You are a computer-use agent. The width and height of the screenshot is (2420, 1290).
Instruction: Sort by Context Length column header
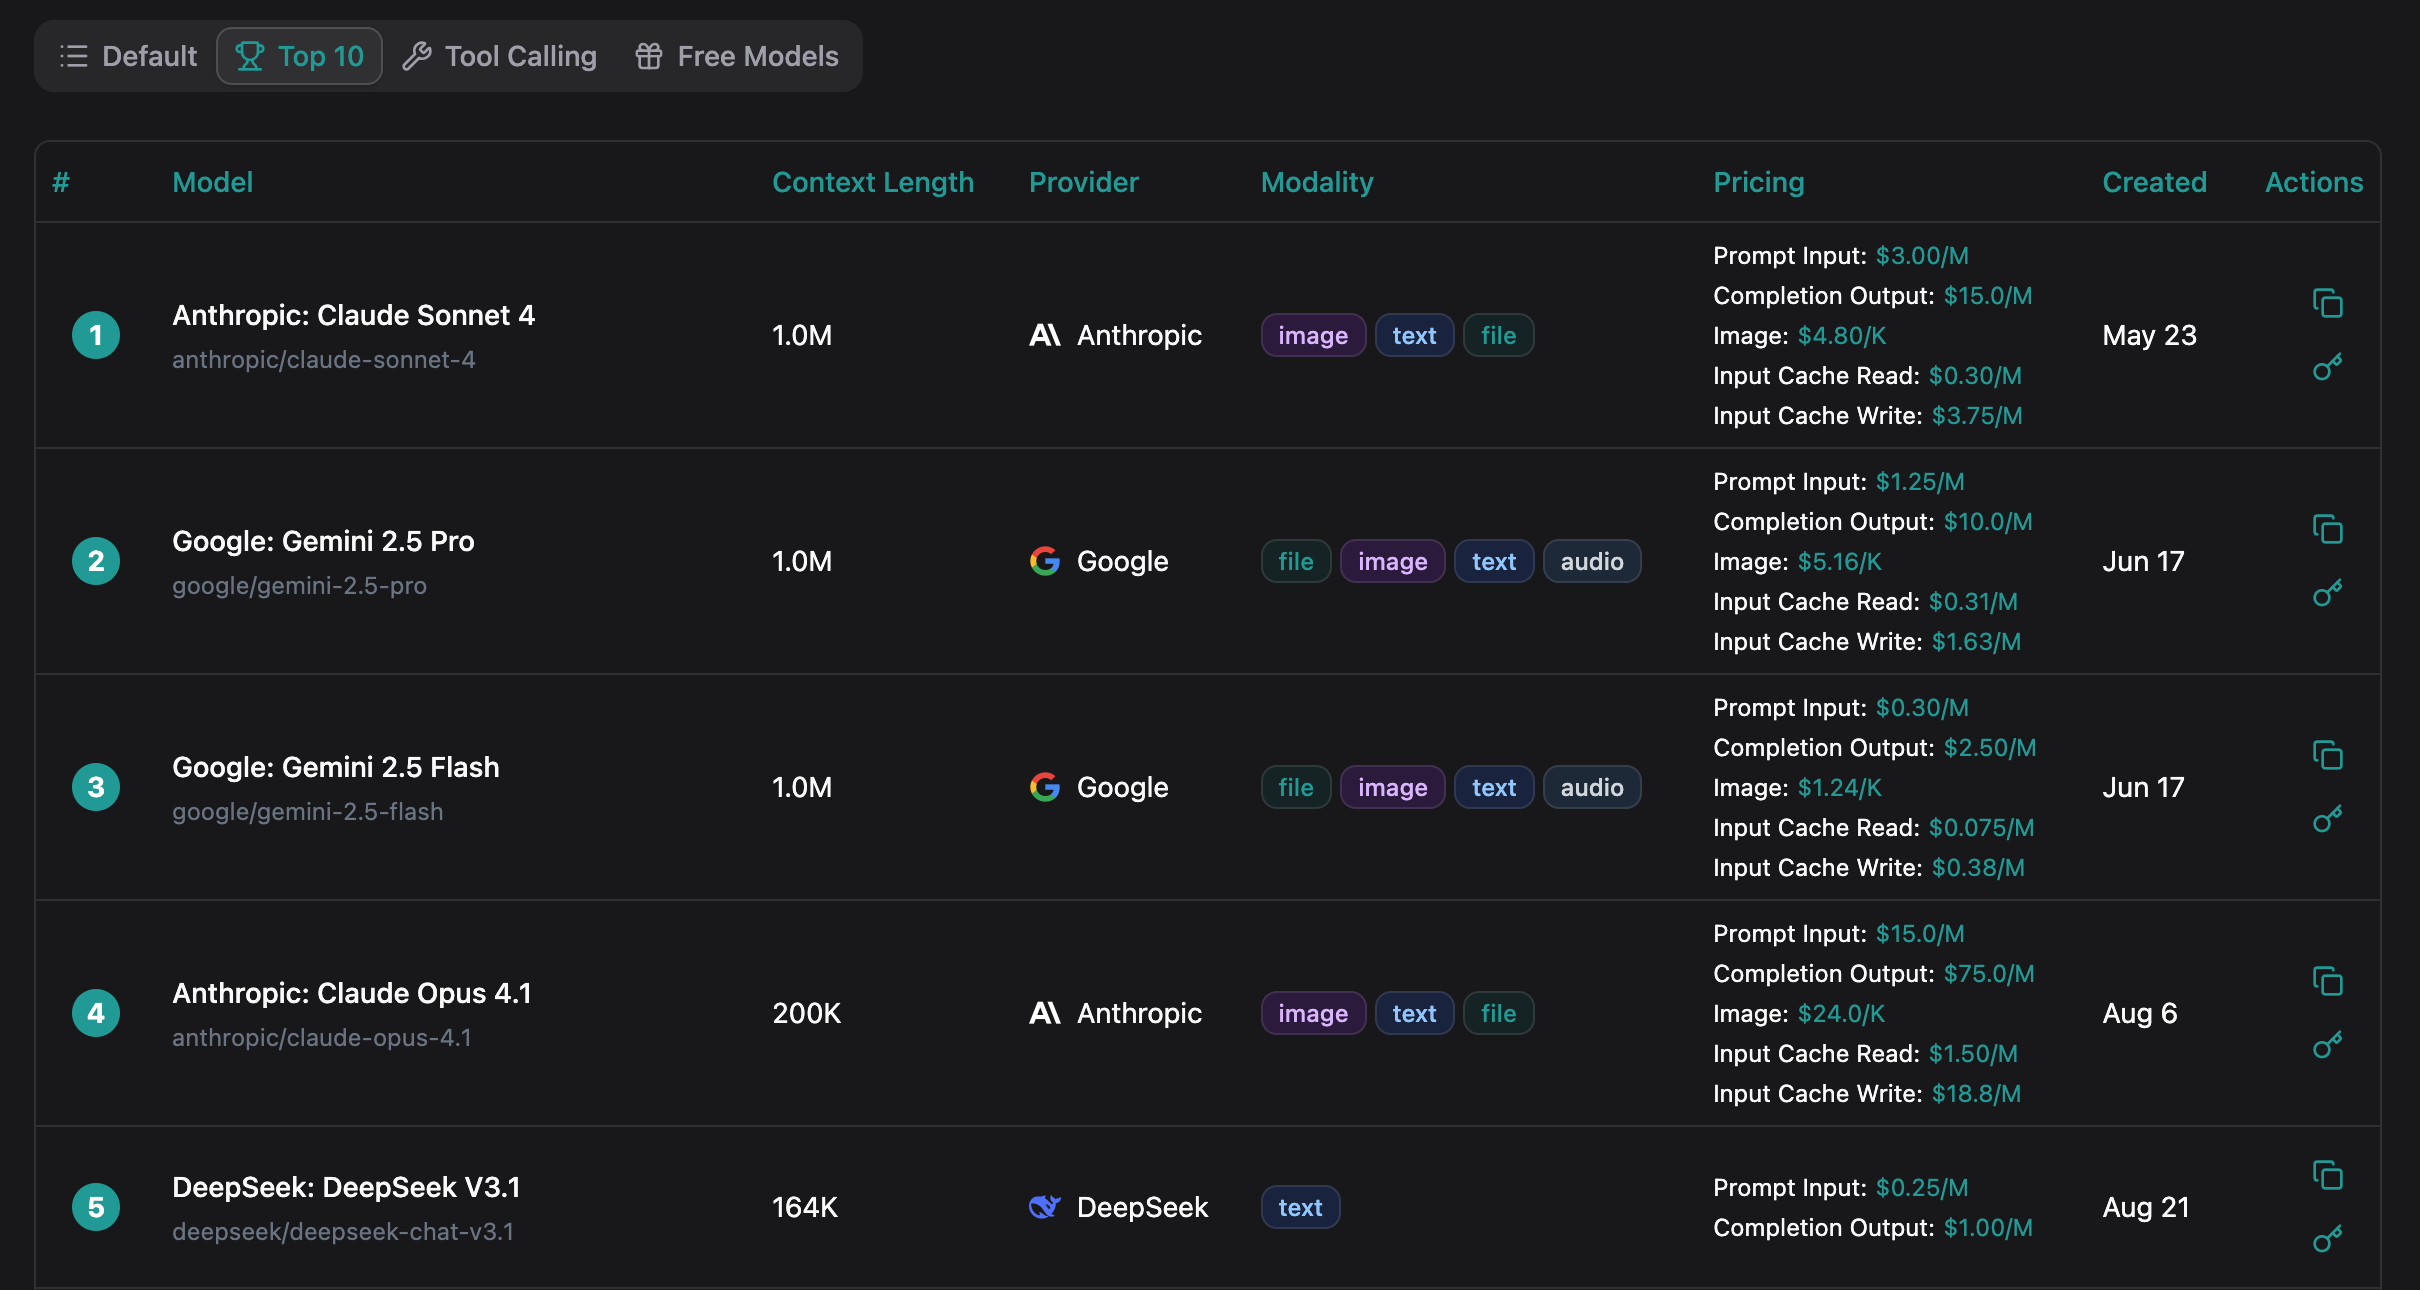tap(872, 182)
